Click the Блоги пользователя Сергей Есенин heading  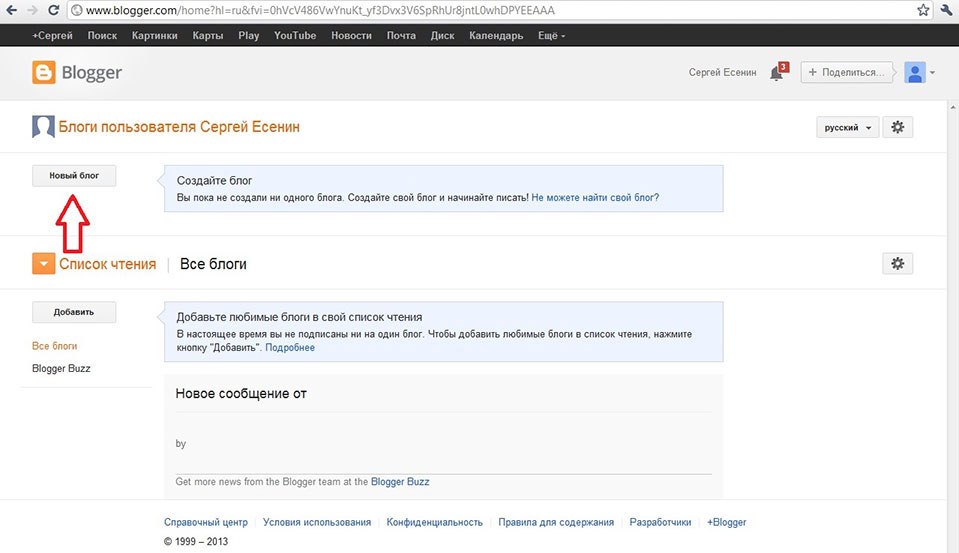[179, 127]
